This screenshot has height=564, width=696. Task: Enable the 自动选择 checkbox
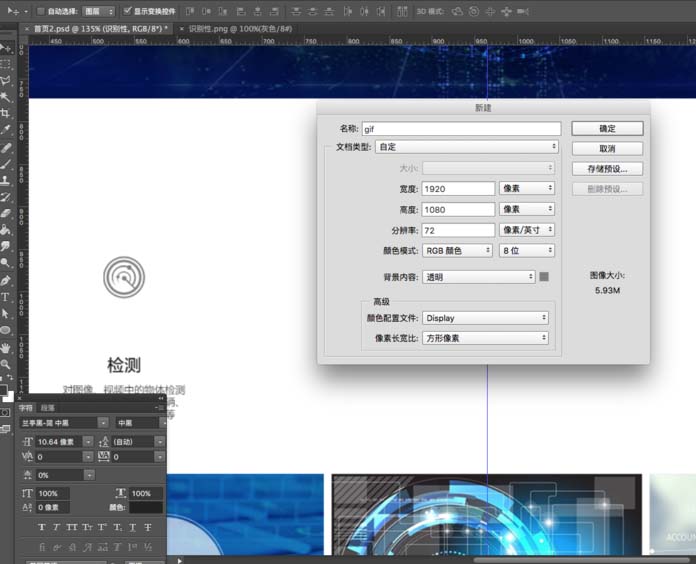[40, 11]
